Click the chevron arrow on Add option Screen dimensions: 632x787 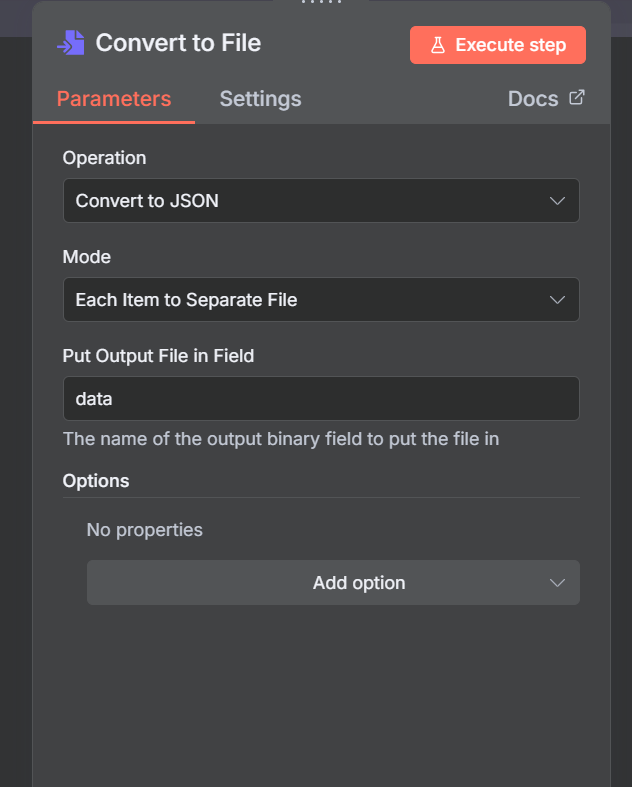click(x=558, y=583)
